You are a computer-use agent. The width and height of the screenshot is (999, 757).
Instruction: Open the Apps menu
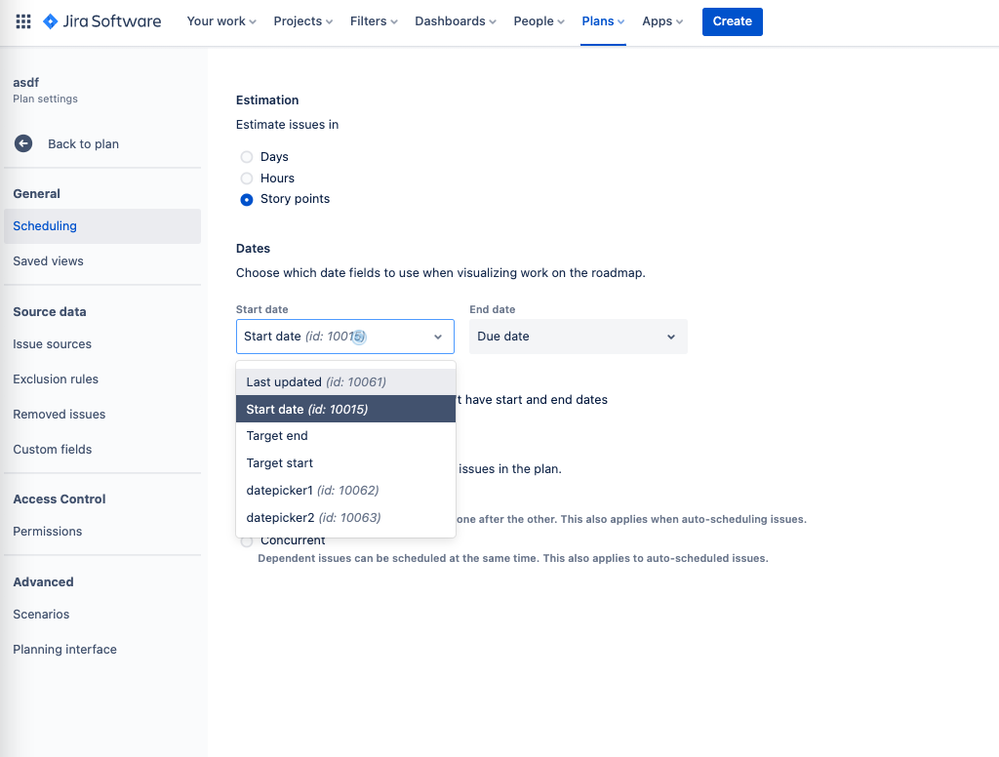660,21
